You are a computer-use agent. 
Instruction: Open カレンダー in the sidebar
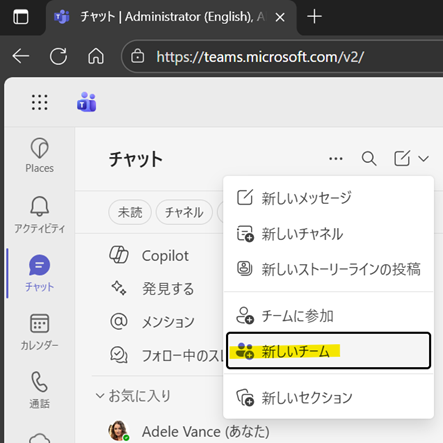(x=39, y=332)
